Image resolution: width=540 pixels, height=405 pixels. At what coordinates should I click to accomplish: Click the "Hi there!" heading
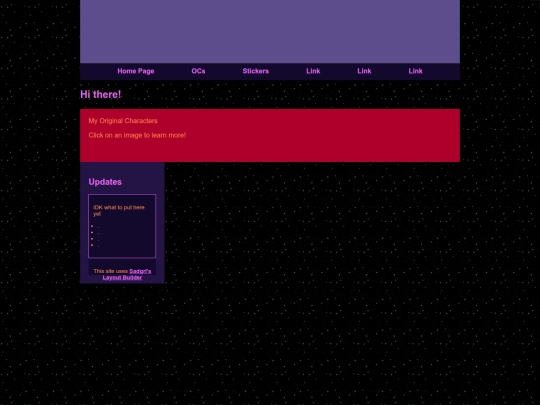(101, 94)
